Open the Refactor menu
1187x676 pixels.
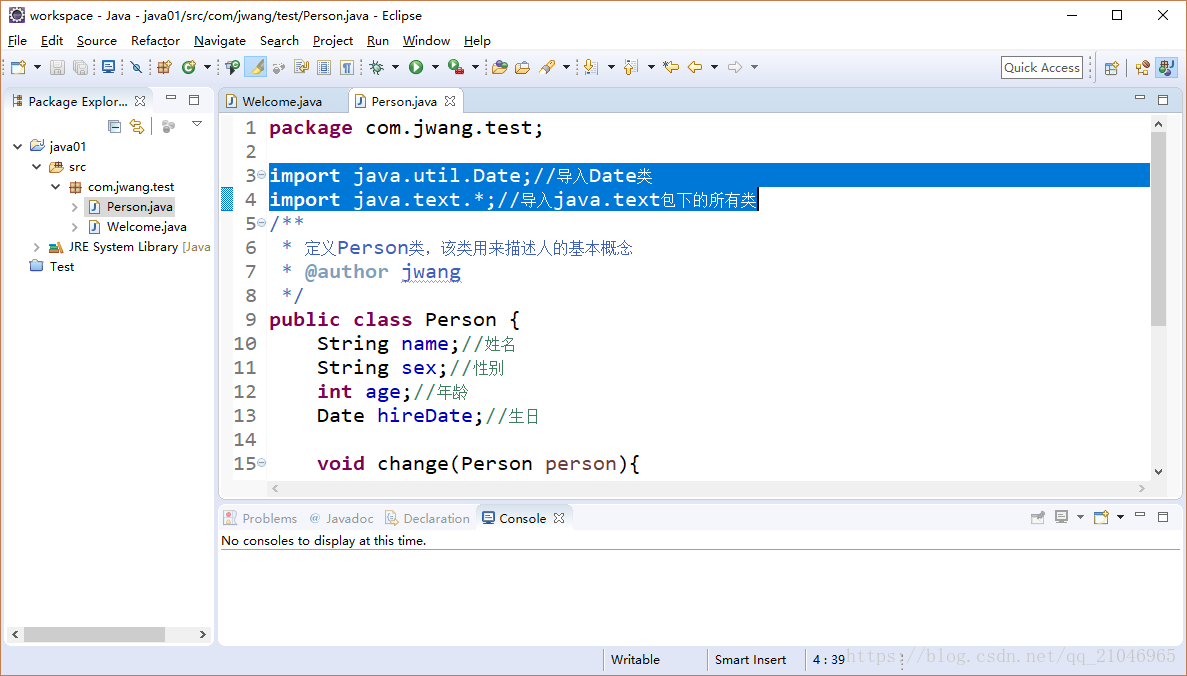pyautogui.click(x=155, y=41)
